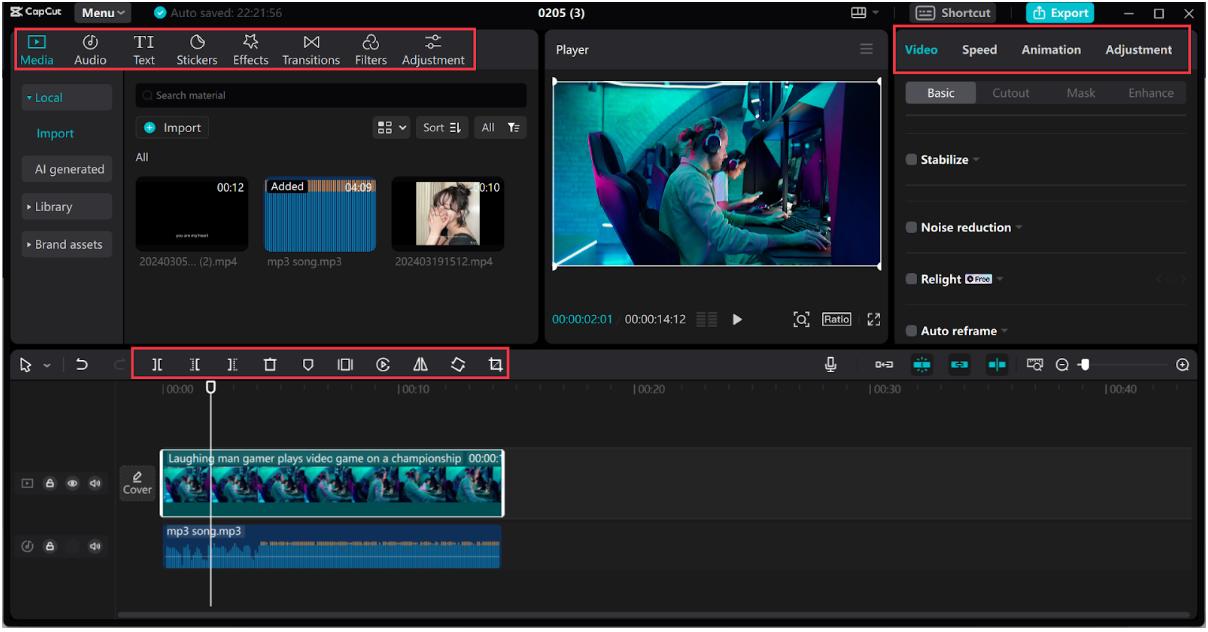Add a marker with the marker icon
Viewport: 1208px width, 632px height.
(308, 365)
